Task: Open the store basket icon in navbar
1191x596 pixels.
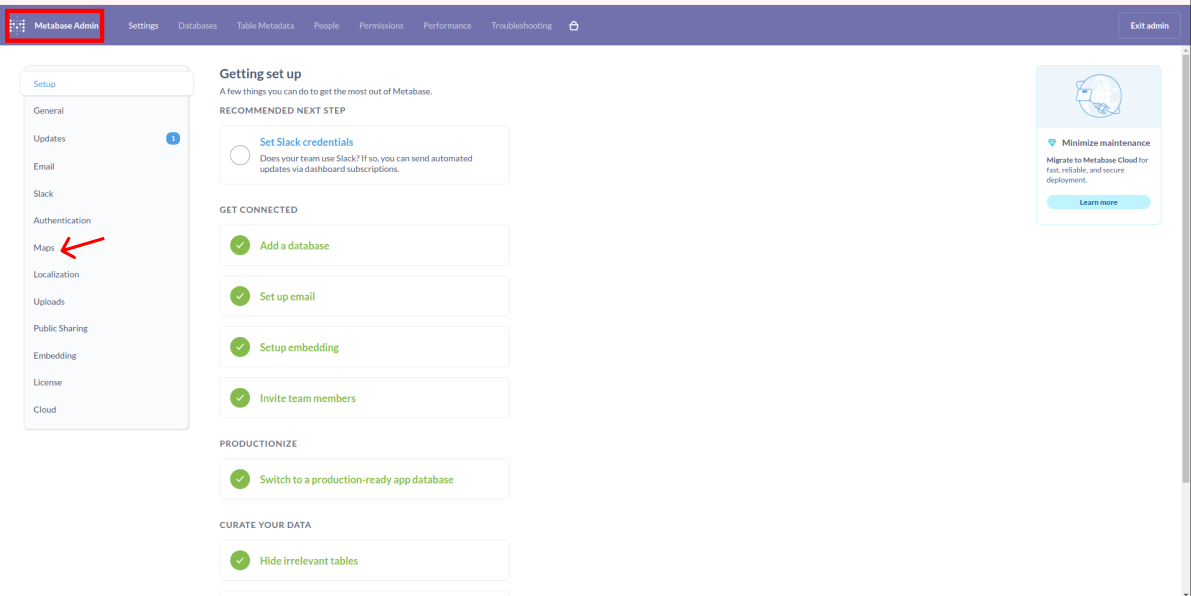Action: point(573,26)
